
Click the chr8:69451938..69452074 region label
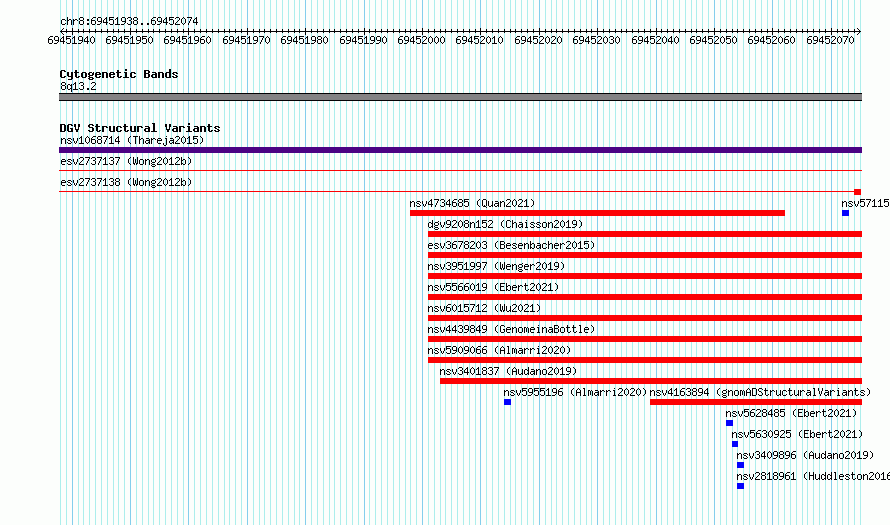click(x=129, y=21)
